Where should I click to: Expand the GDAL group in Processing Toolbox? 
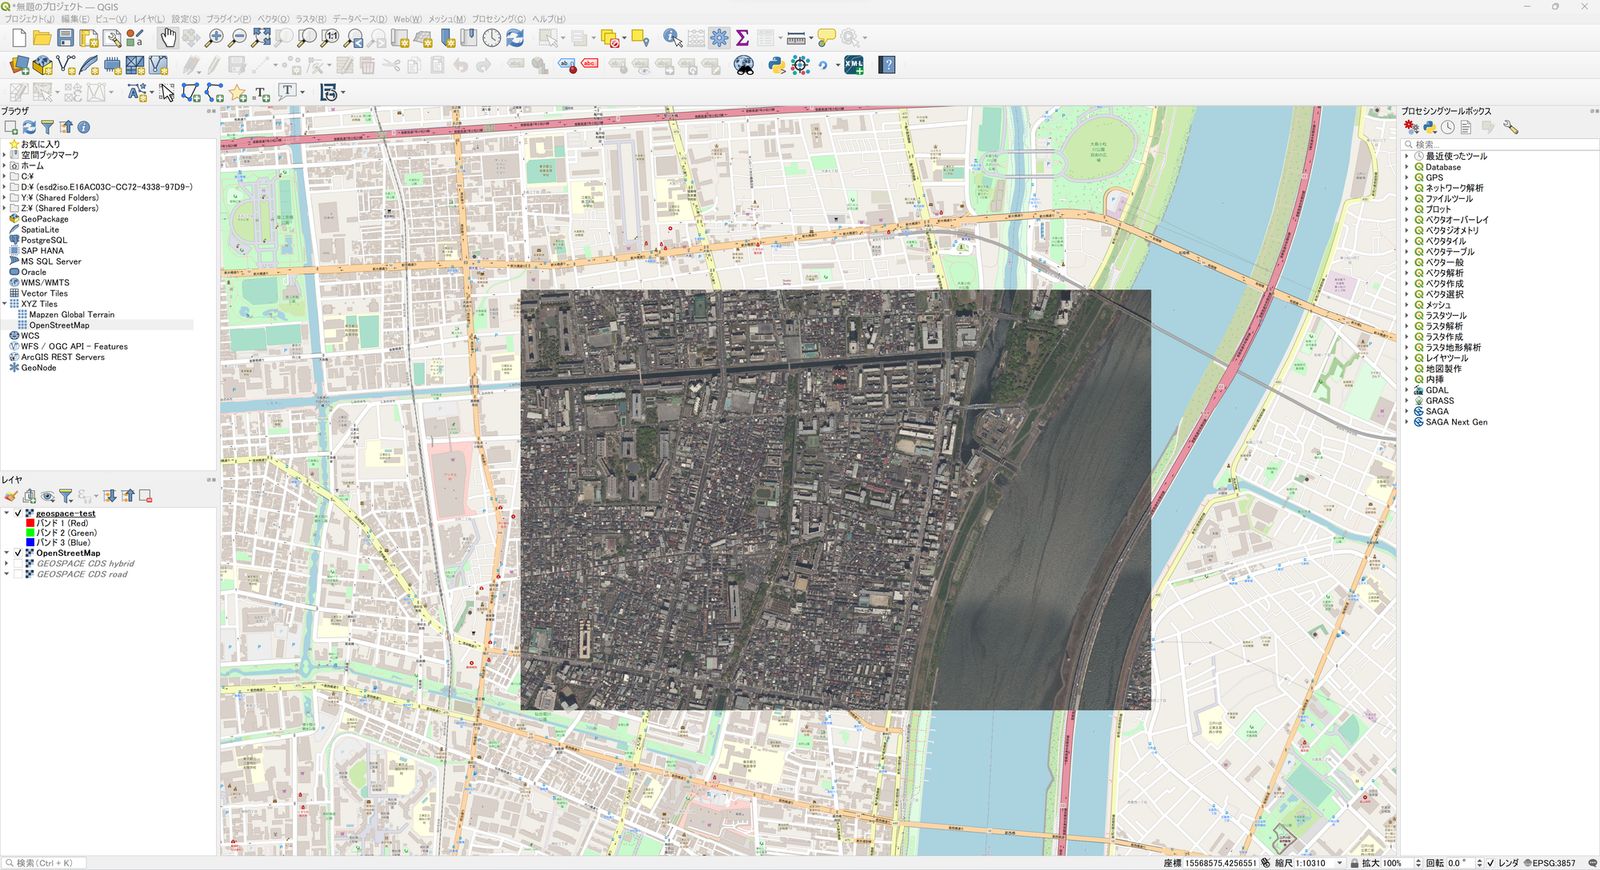1406,390
